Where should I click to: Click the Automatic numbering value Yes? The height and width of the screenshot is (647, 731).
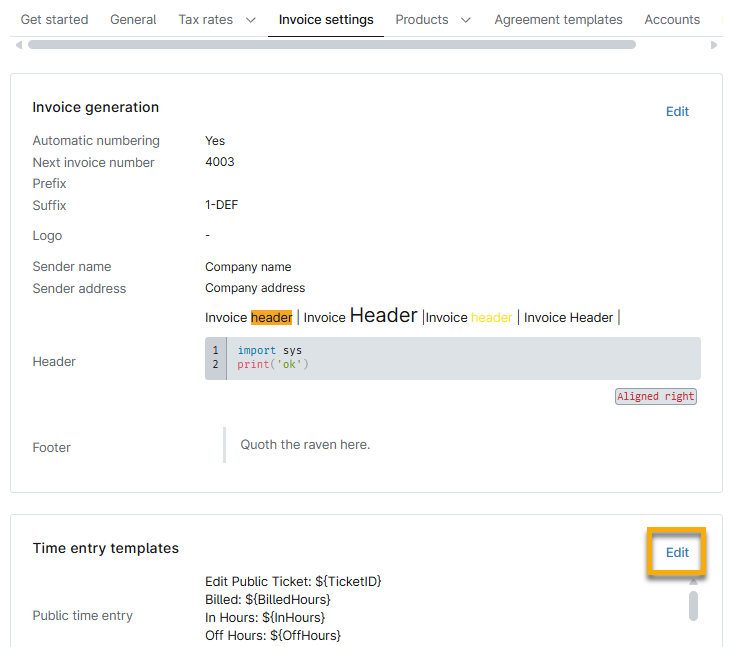tap(215, 141)
